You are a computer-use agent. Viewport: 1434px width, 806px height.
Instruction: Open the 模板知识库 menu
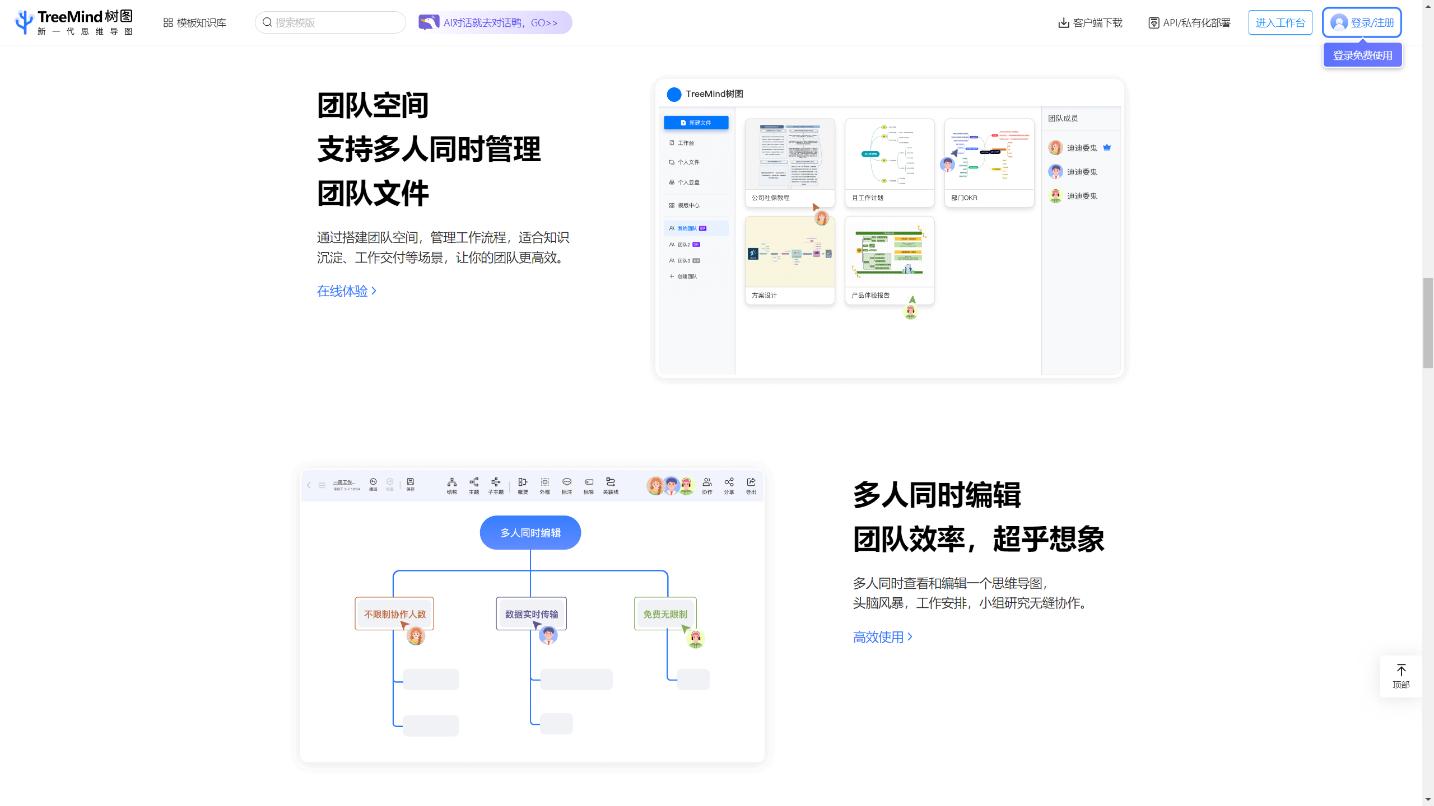(x=195, y=22)
